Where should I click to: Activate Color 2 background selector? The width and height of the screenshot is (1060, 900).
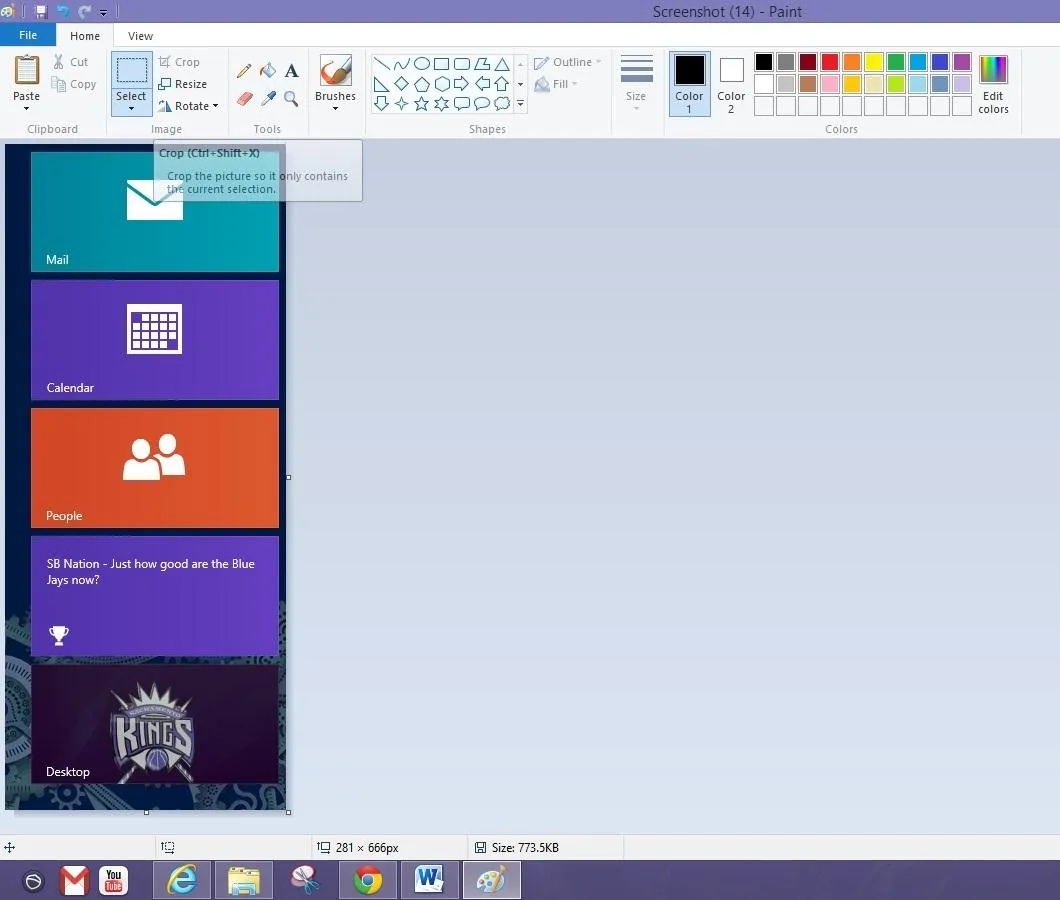coord(731,84)
